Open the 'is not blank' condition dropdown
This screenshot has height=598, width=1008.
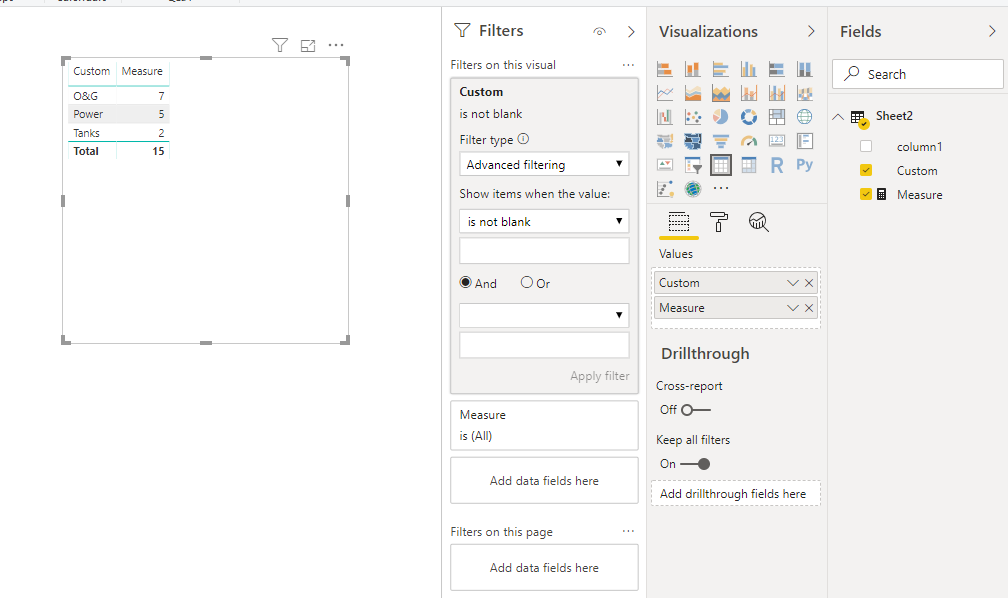[544, 221]
